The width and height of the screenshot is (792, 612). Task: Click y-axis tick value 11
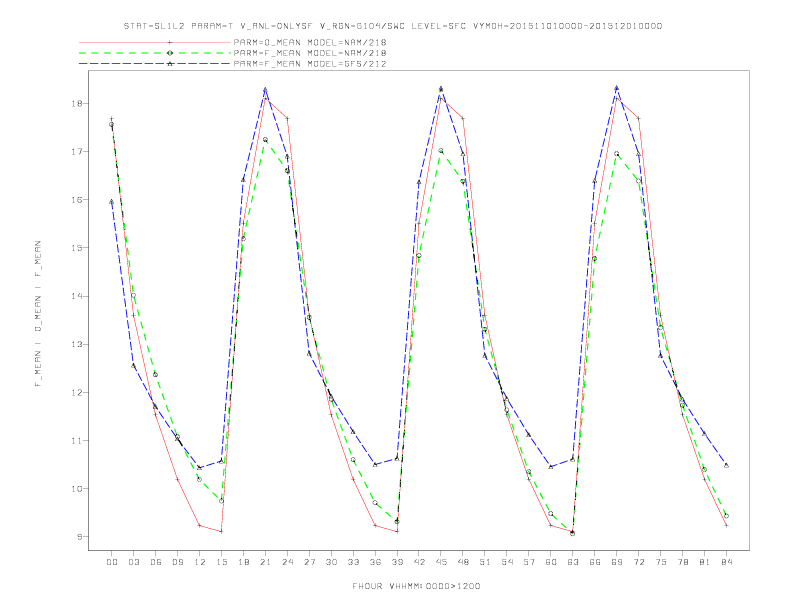(79, 440)
